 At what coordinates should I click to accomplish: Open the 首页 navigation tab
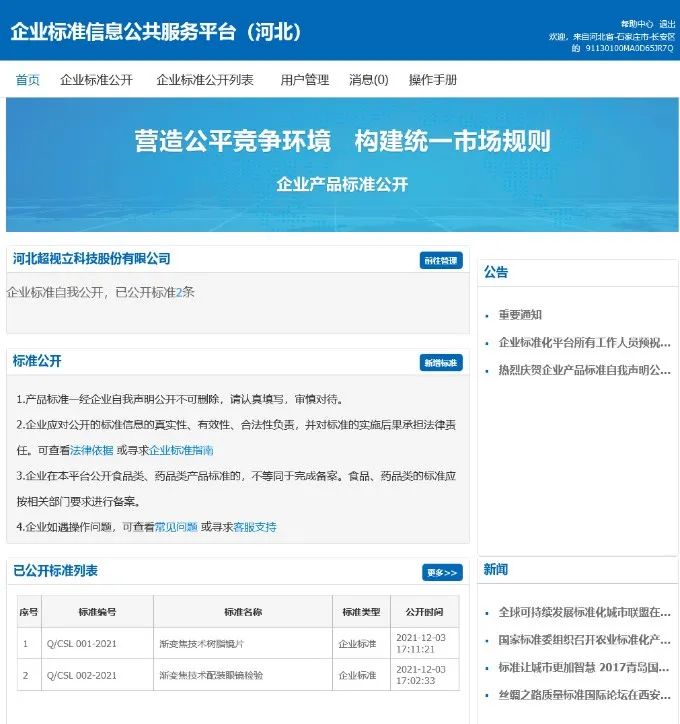pyautogui.click(x=28, y=80)
